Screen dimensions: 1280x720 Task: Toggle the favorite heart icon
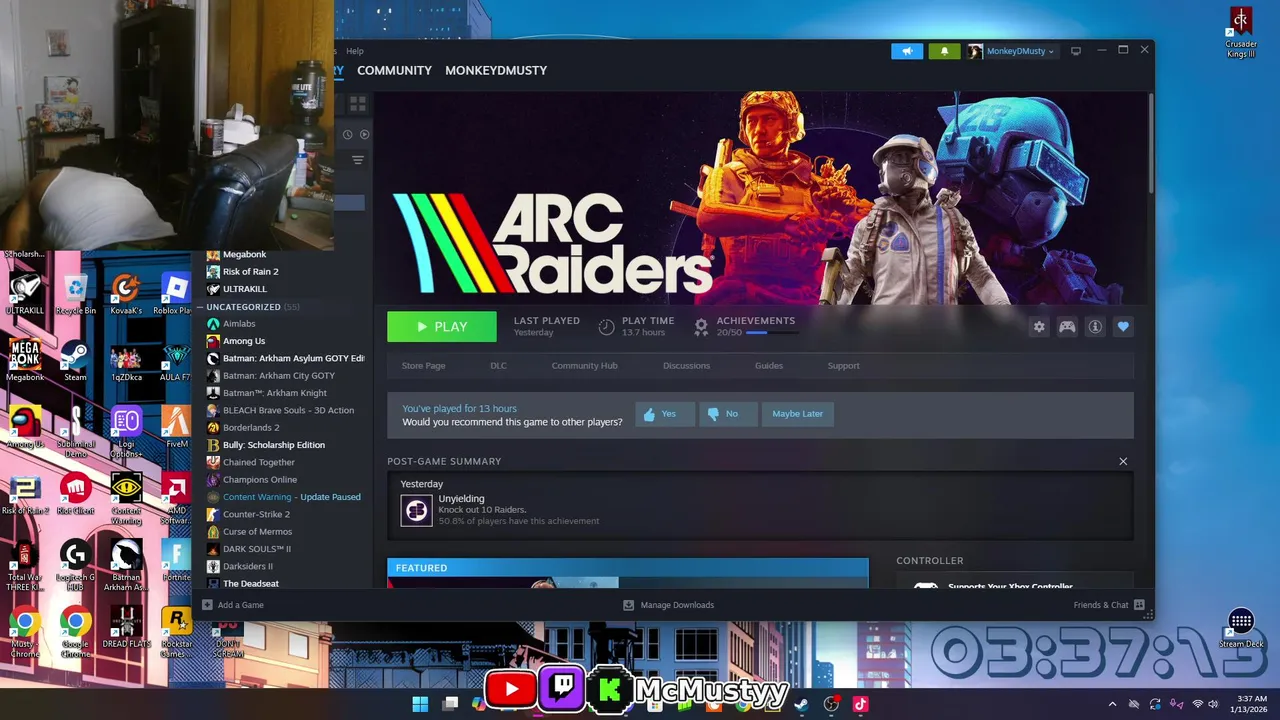(x=1123, y=327)
